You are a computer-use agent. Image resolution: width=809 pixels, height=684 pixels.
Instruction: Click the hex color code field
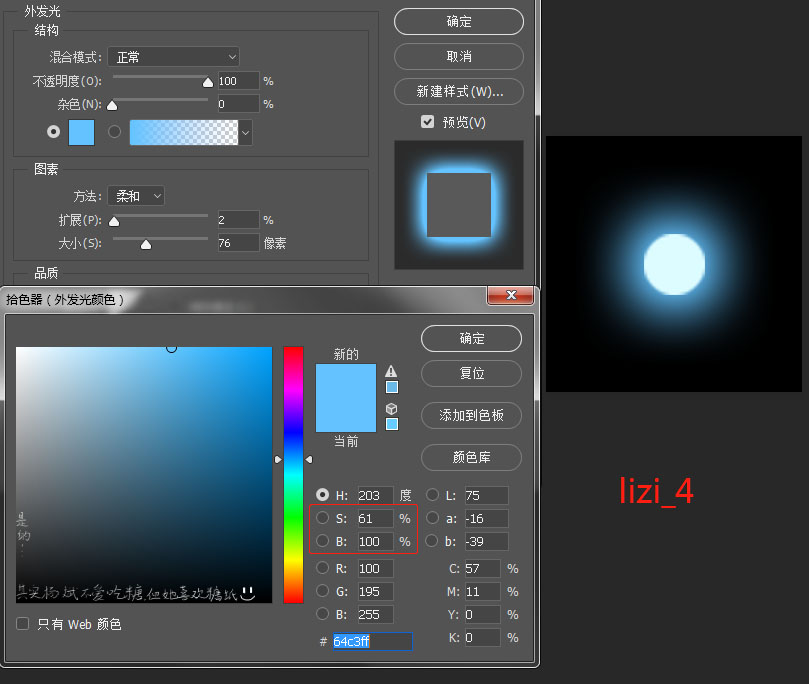tap(372, 641)
